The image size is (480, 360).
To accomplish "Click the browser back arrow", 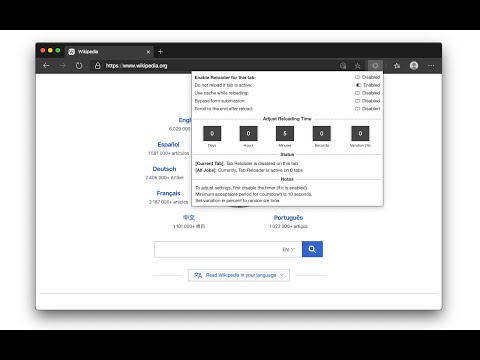I will 46,66.
